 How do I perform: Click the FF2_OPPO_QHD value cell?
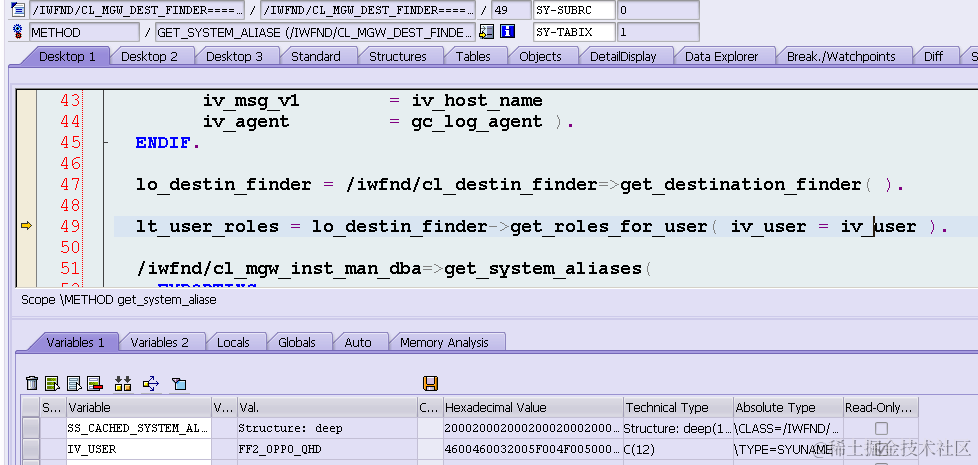327,449
